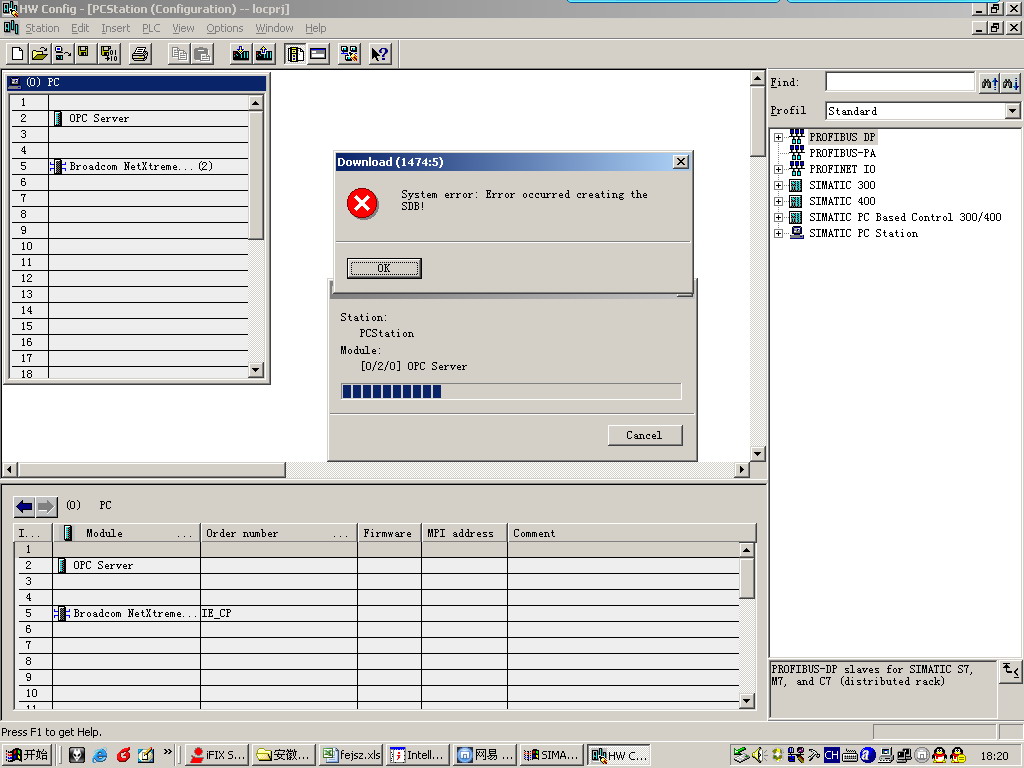
Task: Open the View menu
Action: point(183,28)
